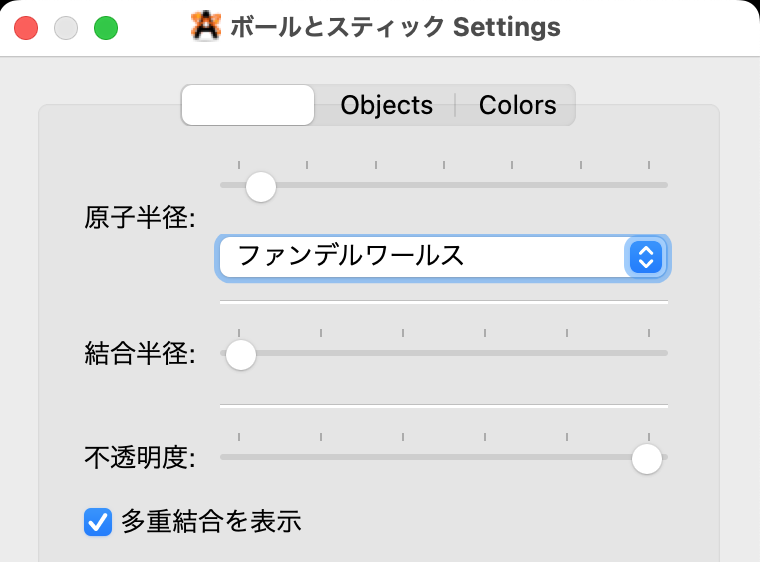760x562 pixels.
Task: Click the middle of the 結合半径 slider track
Action: click(x=444, y=353)
